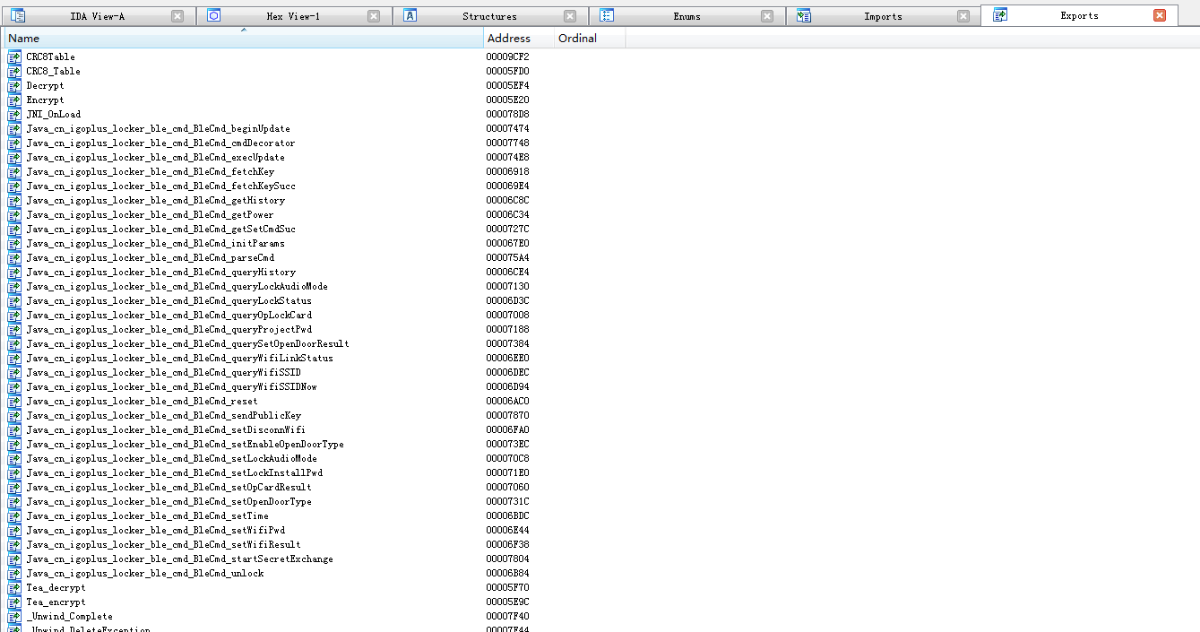Select the Exports tab
This screenshot has height=632, width=1200.
click(1080, 16)
